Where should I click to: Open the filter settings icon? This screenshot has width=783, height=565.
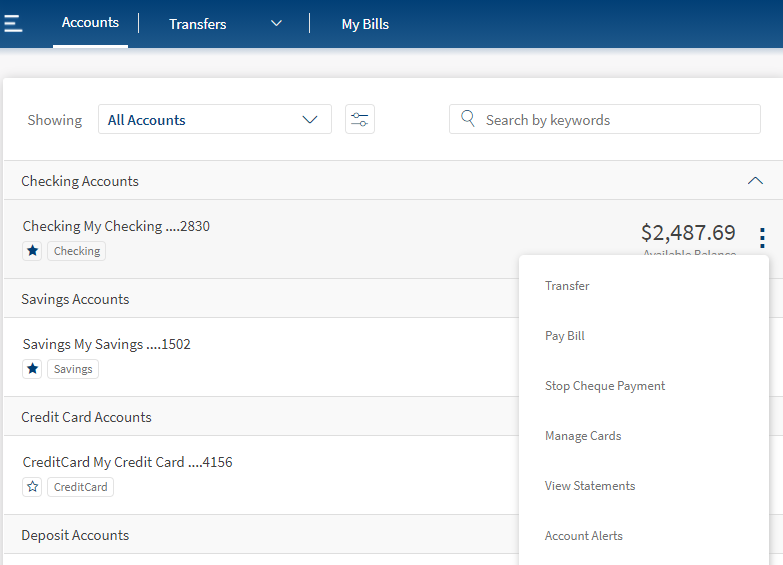click(x=359, y=120)
